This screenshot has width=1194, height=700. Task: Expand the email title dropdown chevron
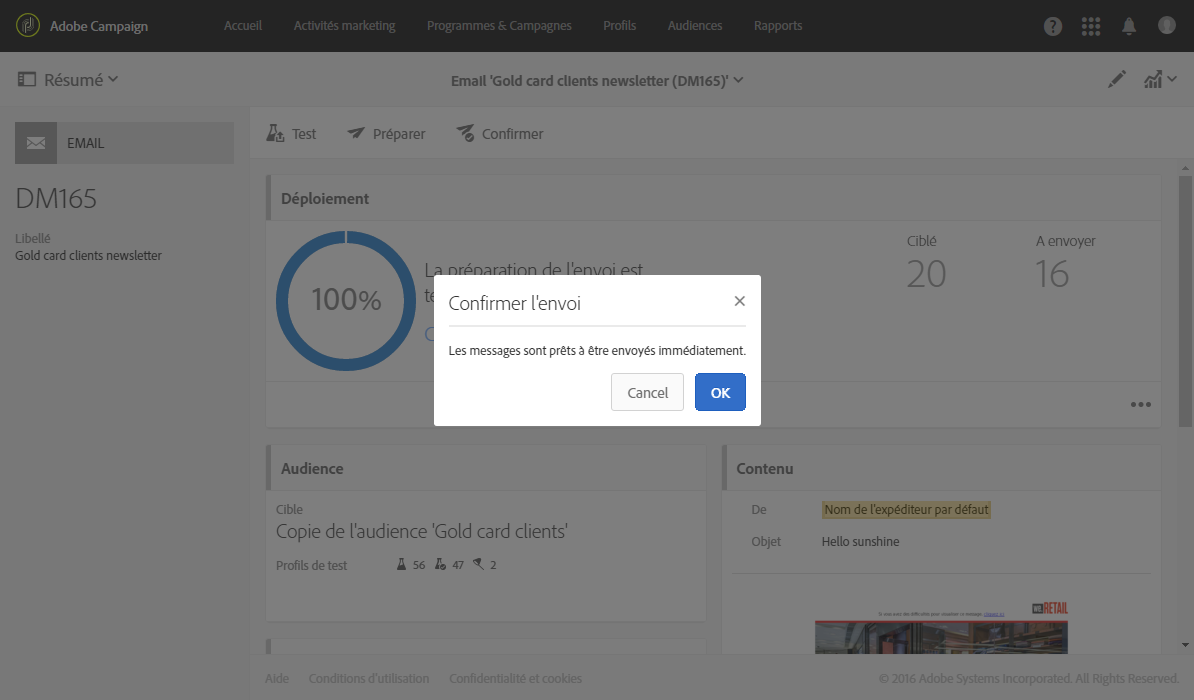[738, 80]
